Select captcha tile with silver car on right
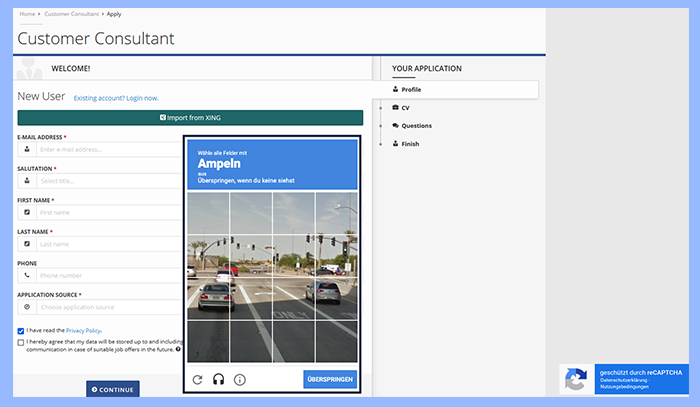Screen dimensions: 700x407 click(337, 299)
